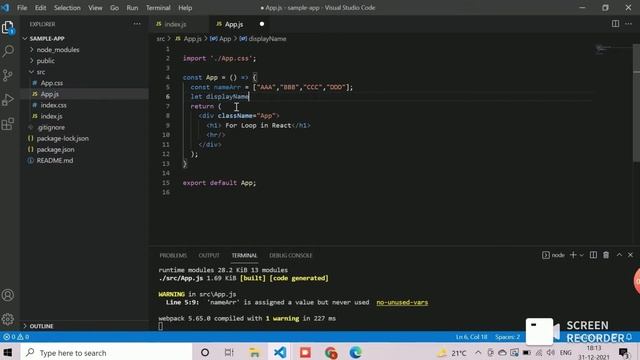Open the Manage gear icon
640x360 pixels.
pyautogui.click(x=8, y=319)
